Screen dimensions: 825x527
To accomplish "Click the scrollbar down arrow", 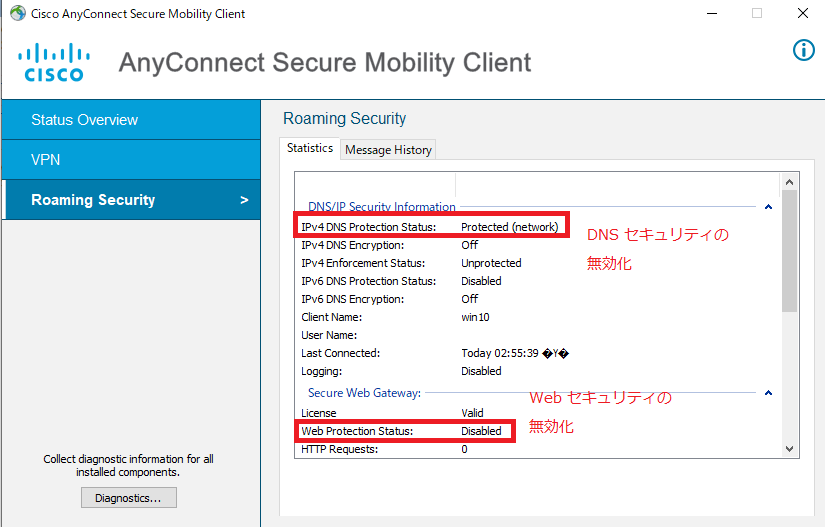I will pyautogui.click(x=789, y=449).
